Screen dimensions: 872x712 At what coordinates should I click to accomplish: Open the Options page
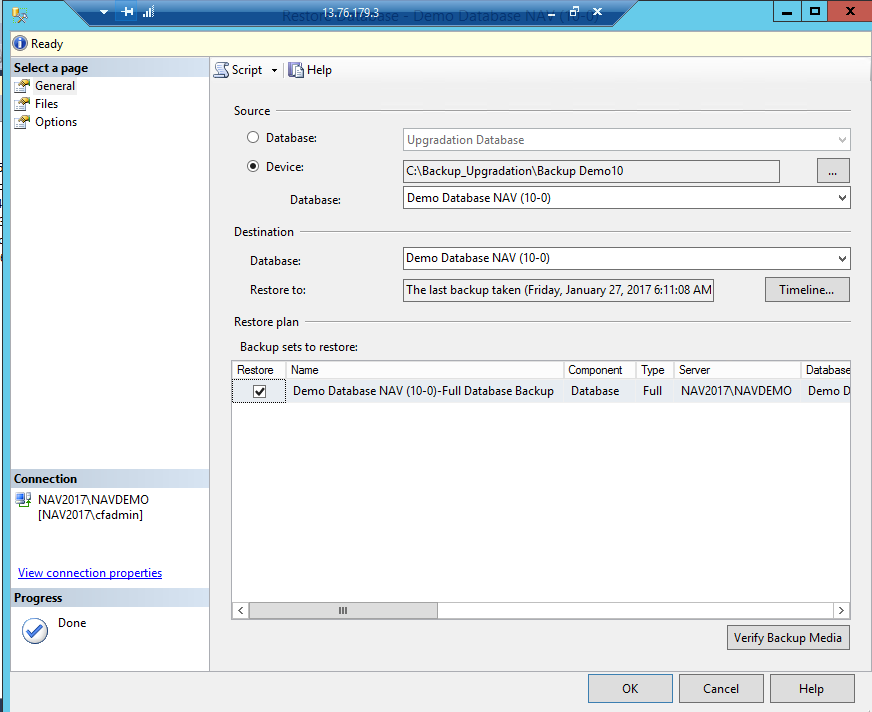(x=56, y=122)
